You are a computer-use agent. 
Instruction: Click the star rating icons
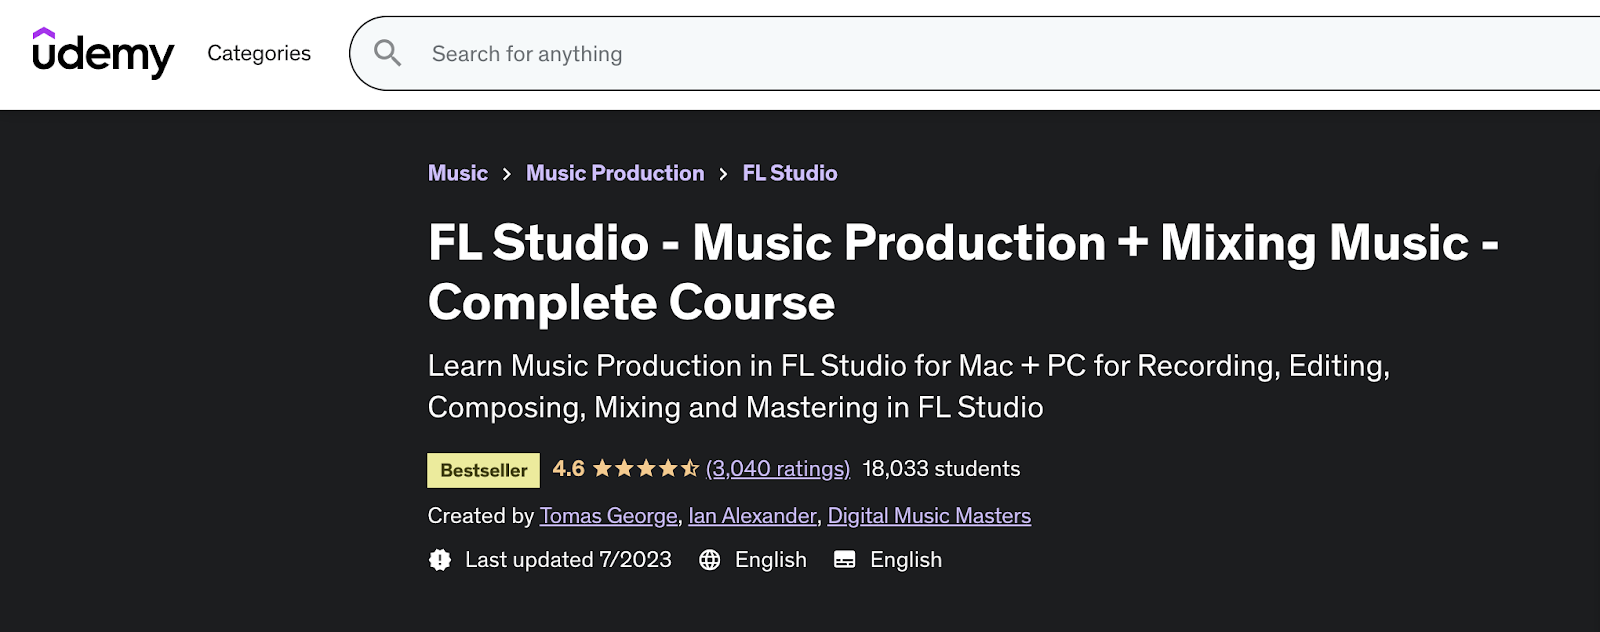point(645,468)
